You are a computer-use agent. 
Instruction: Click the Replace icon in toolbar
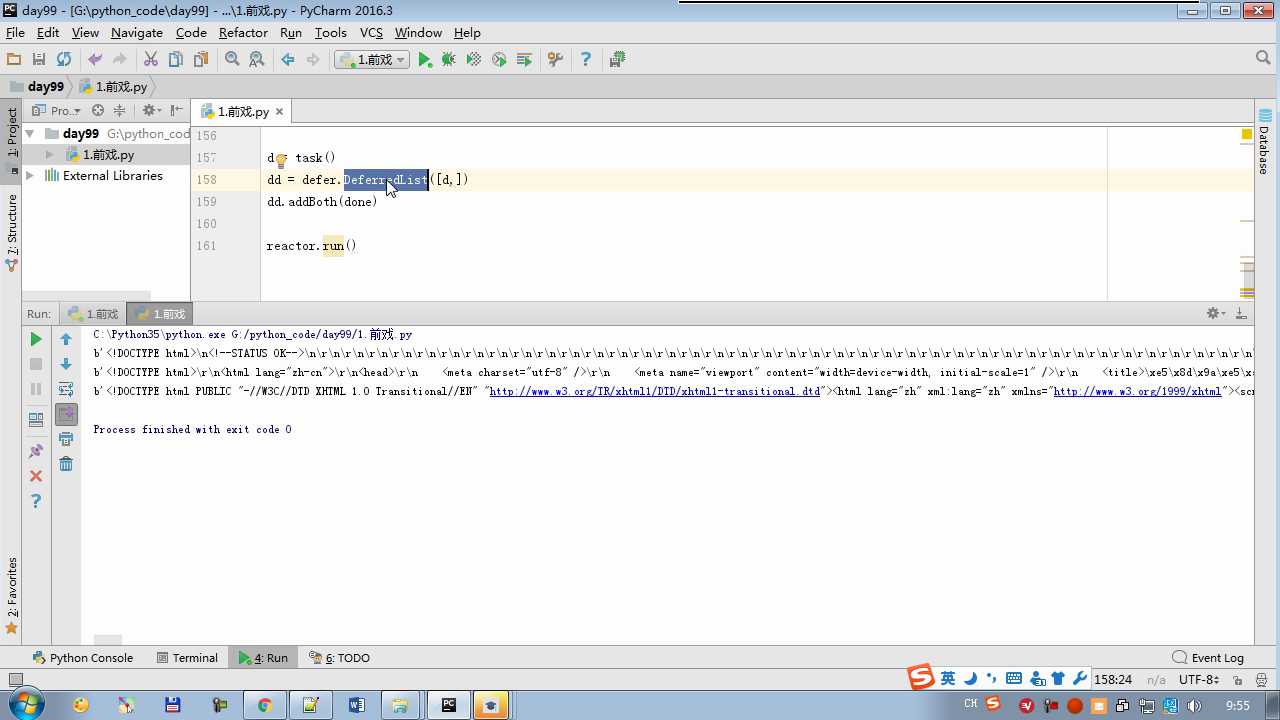tap(257, 60)
